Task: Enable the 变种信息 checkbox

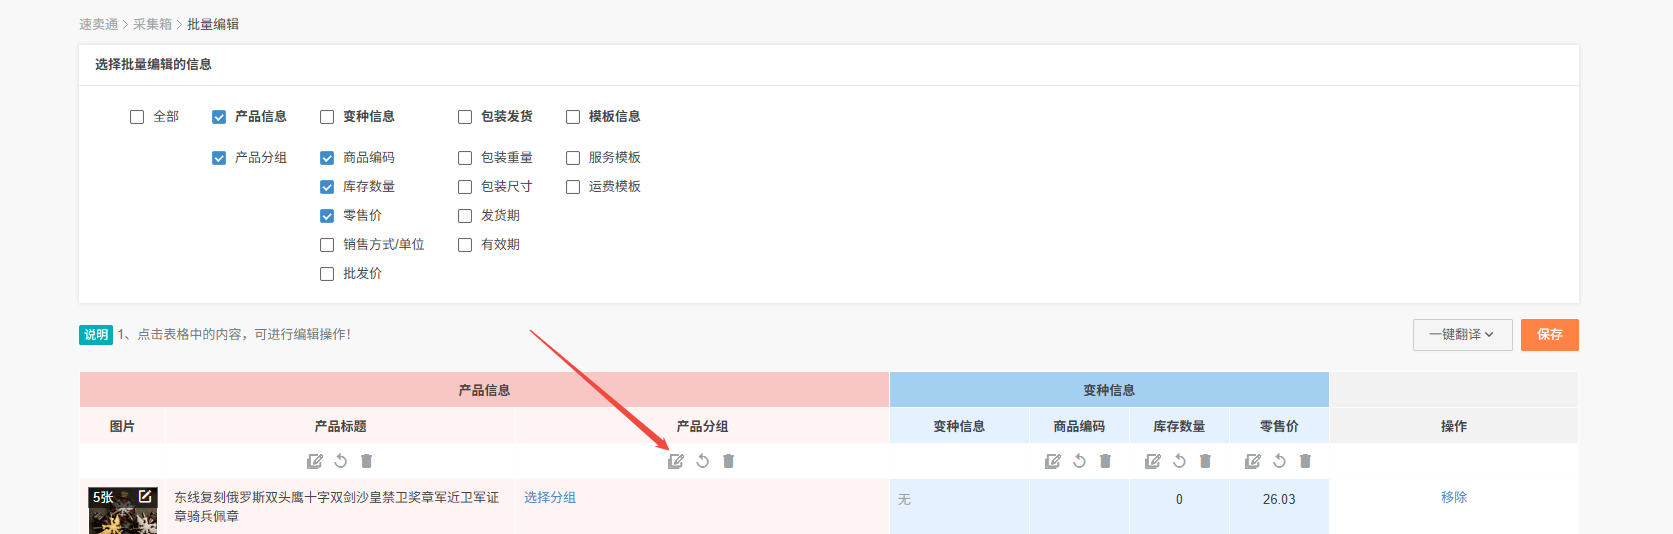Action: pos(327,117)
